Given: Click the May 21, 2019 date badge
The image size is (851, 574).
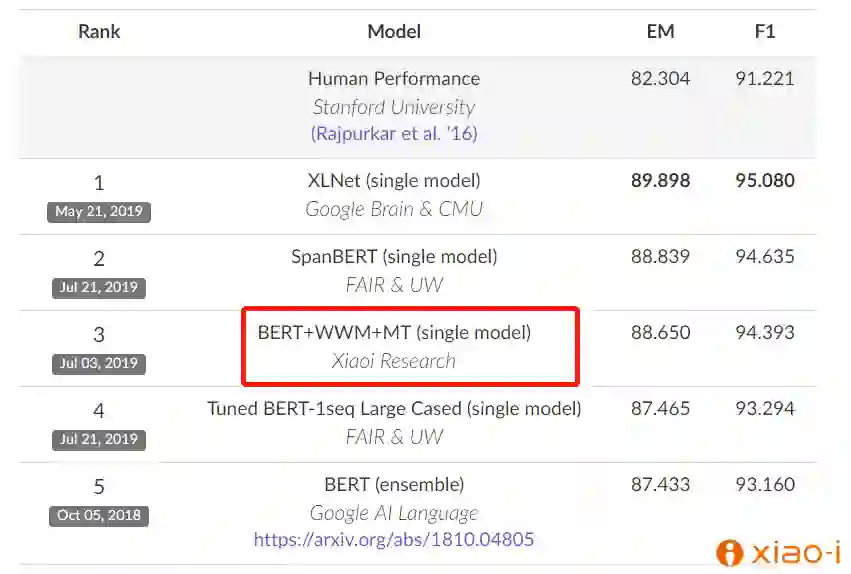Looking at the screenshot, I should [99, 212].
